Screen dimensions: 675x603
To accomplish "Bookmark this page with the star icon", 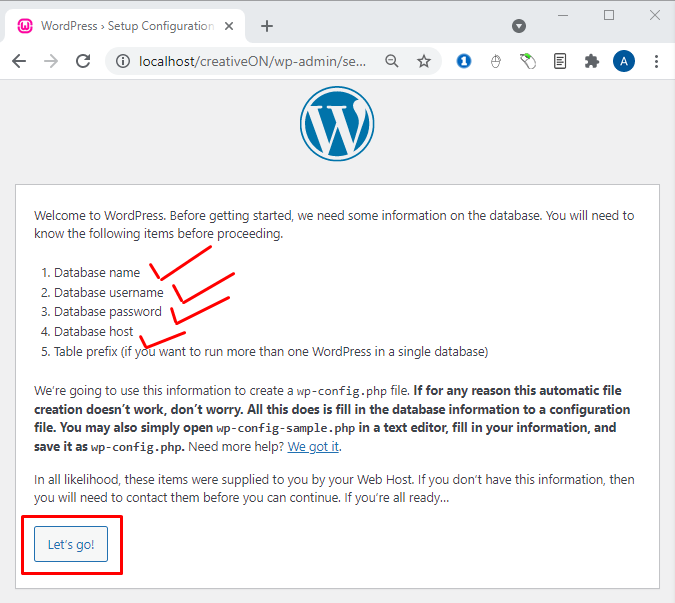I will coord(424,61).
